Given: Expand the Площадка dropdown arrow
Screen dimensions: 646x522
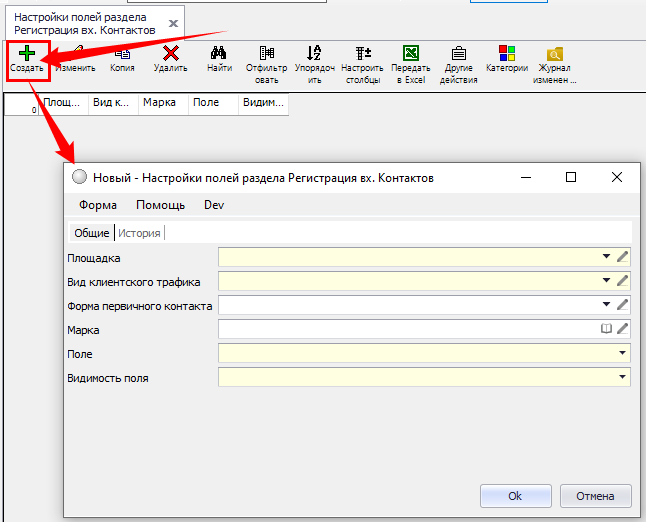Looking at the screenshot, I should click(606, 257).
